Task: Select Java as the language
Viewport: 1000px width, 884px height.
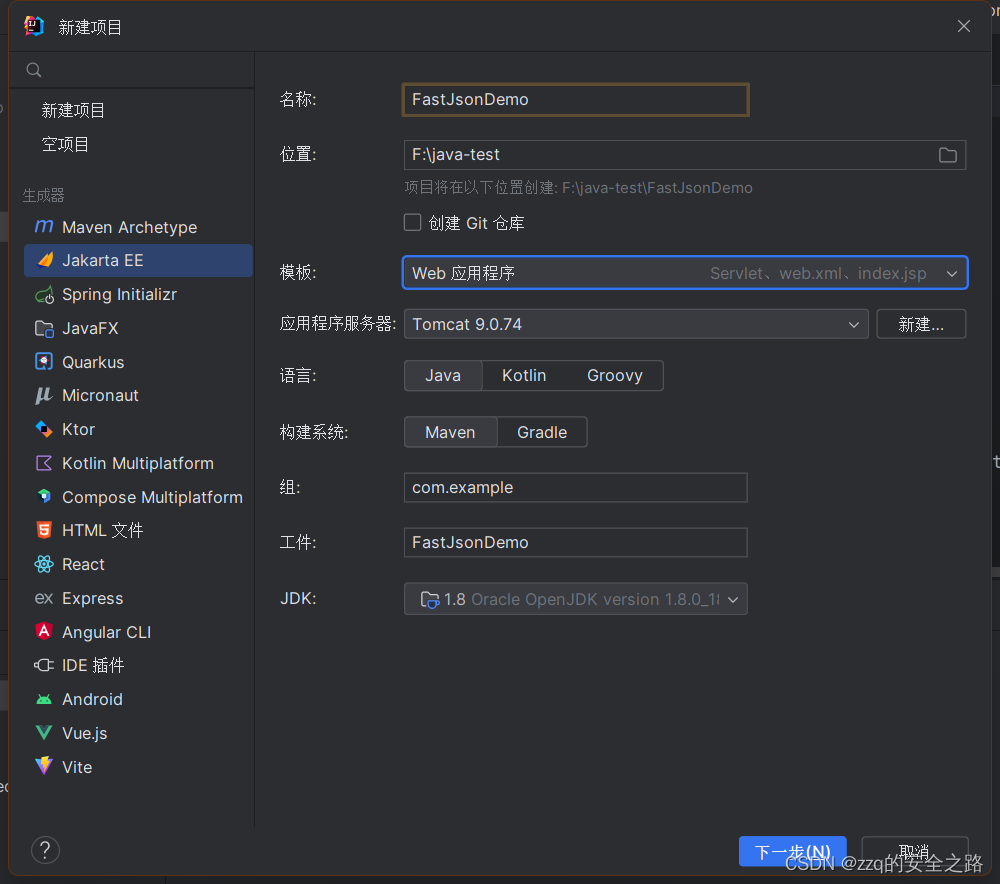Action: [443, 376]
